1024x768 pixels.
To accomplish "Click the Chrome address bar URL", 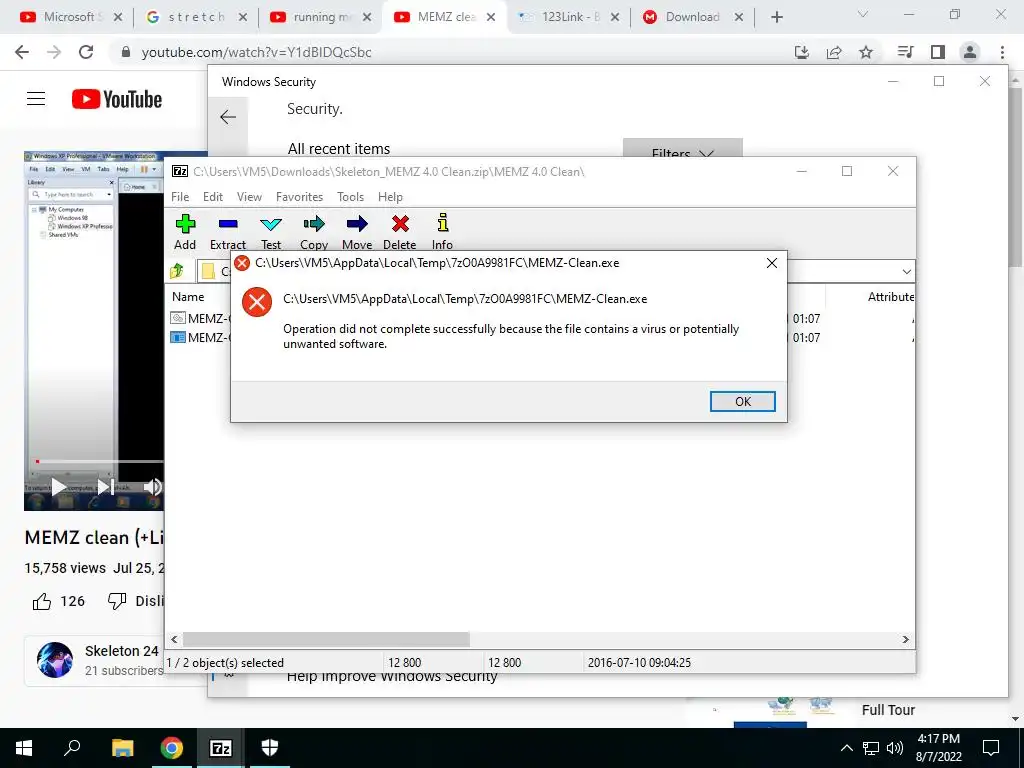I will click(256, 52).
